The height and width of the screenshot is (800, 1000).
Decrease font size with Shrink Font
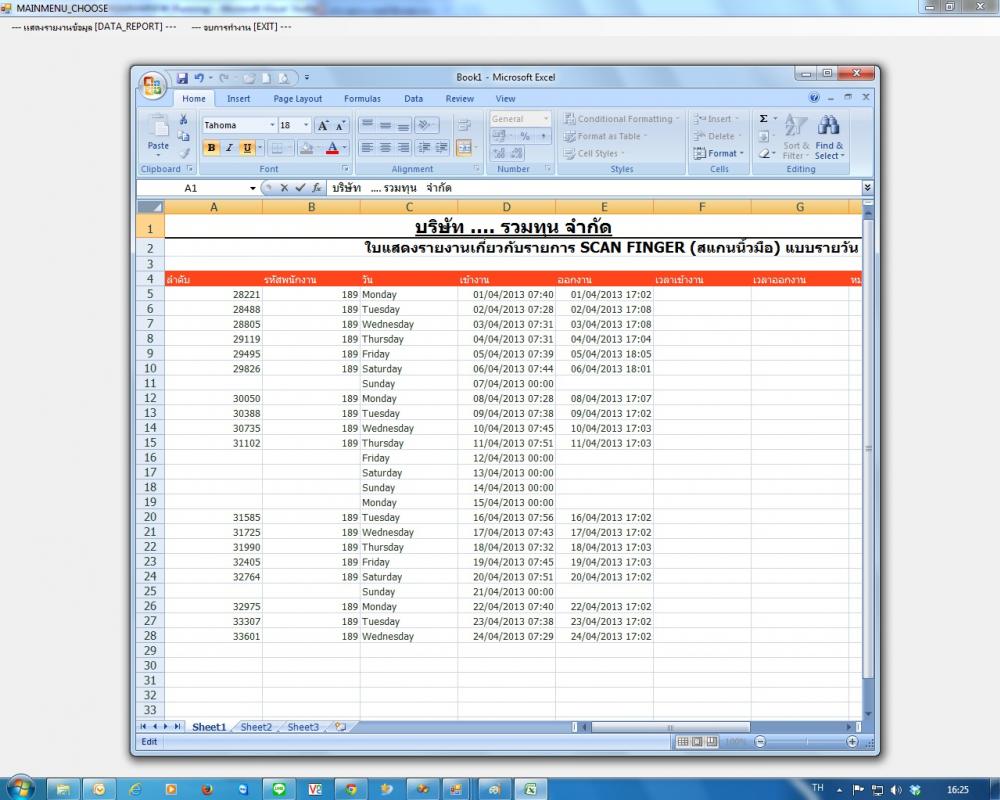click(x=341, y=126)
